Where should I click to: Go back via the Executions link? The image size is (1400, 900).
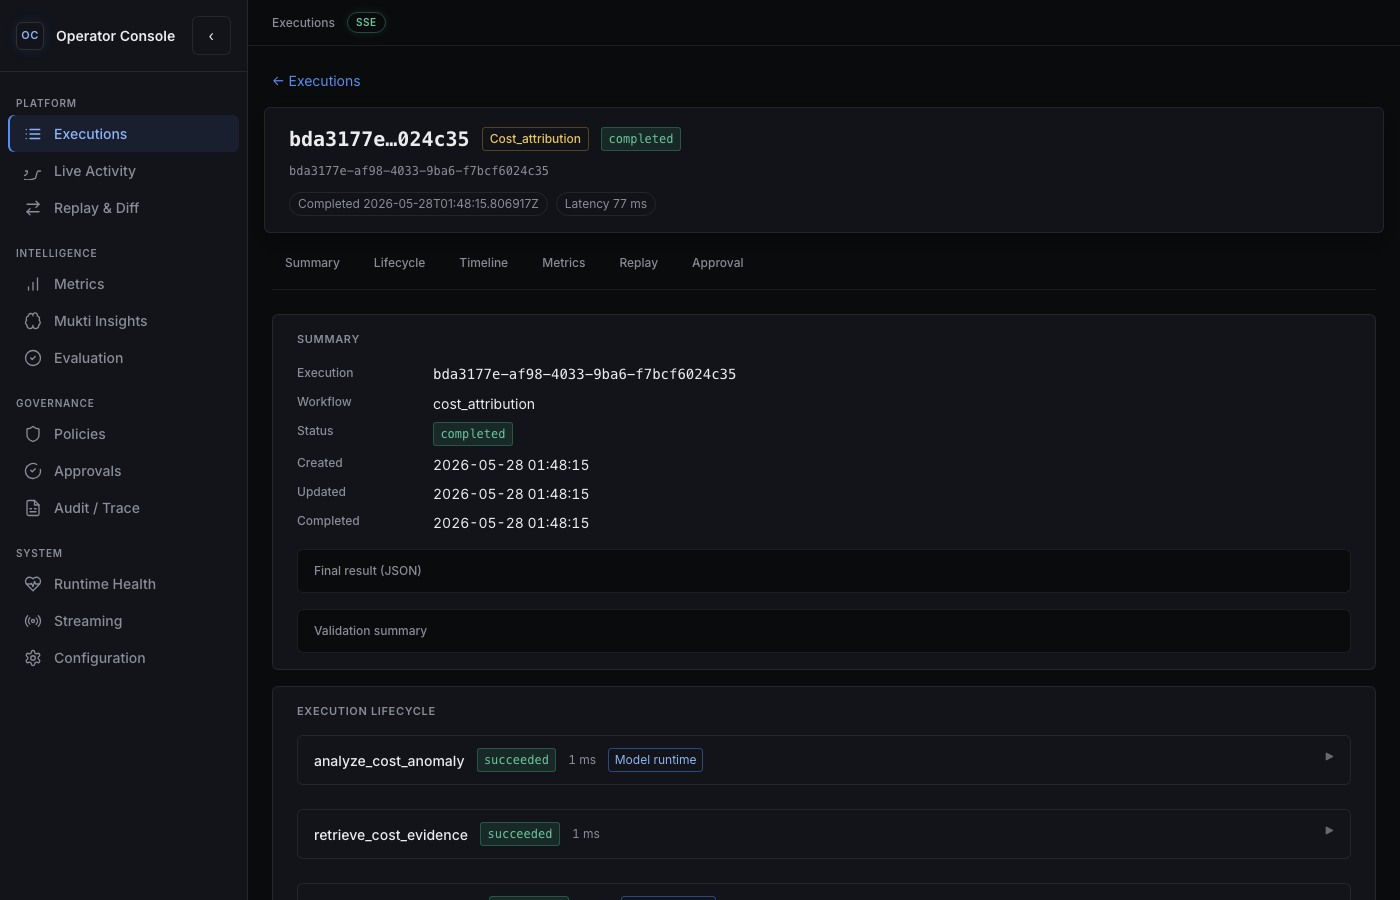pyautogui.click(x=316, y=81)
